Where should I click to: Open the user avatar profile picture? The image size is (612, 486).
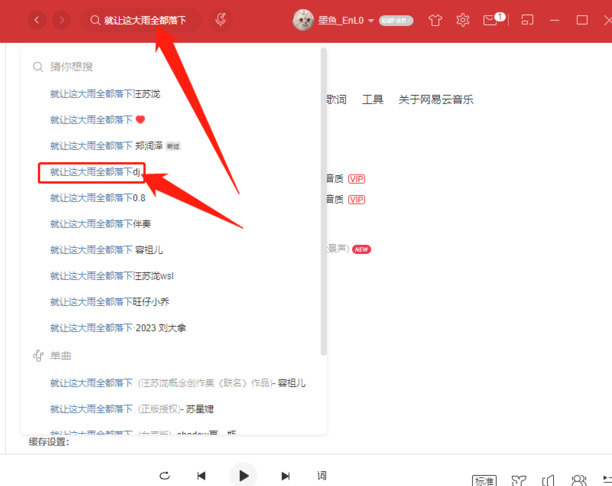tap(303, 20)
